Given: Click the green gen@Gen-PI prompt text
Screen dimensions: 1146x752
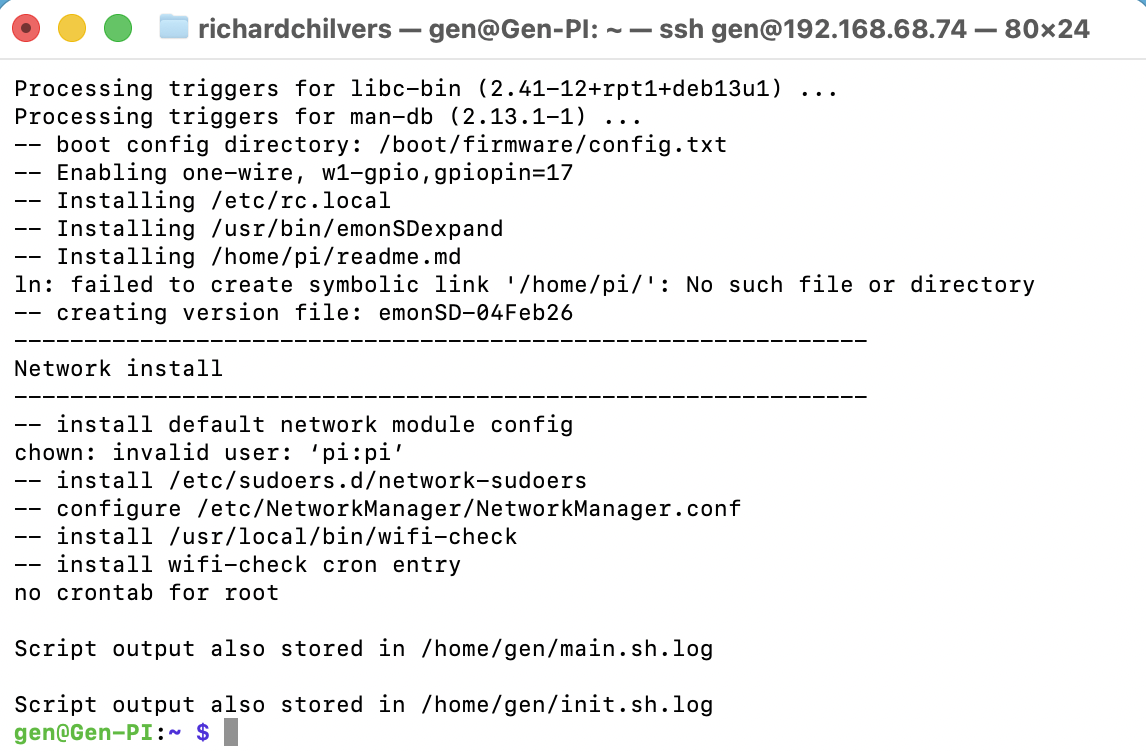Looking at the screenshot, I should coord(83,732).
